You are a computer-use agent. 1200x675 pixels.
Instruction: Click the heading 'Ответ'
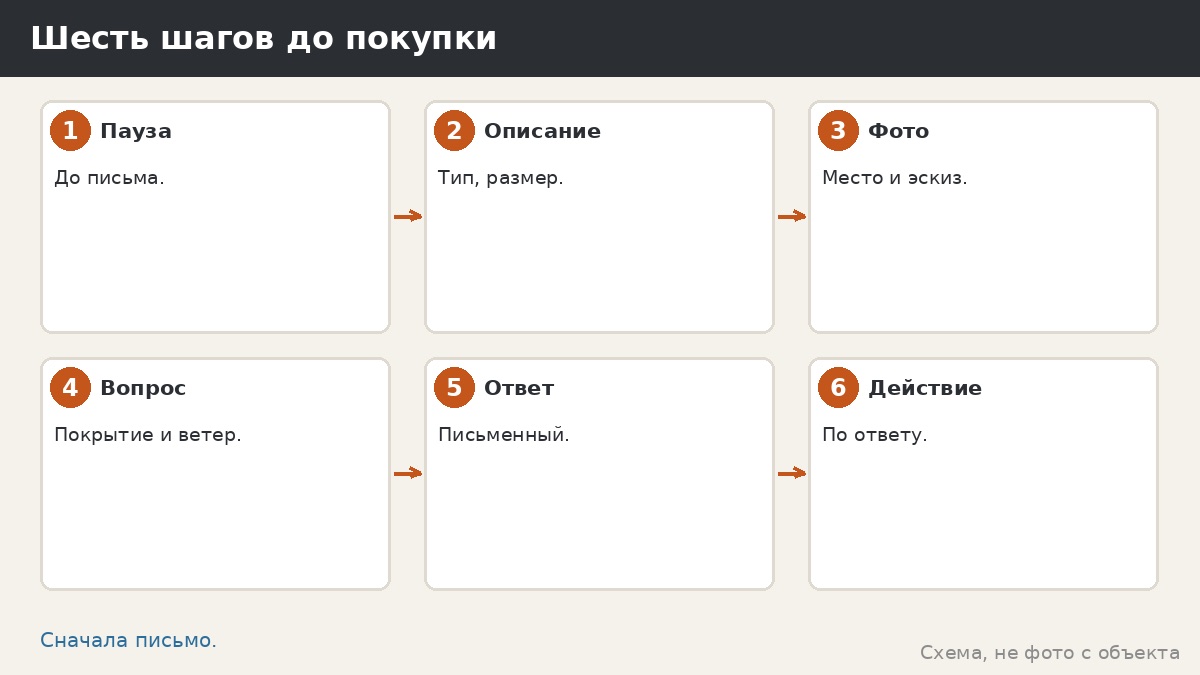click(519, 388)
